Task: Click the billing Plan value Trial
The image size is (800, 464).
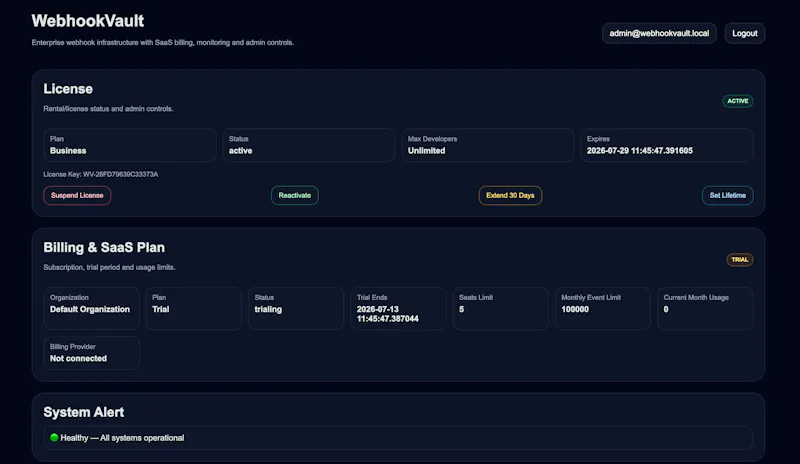Action: [x=161, y=309]
